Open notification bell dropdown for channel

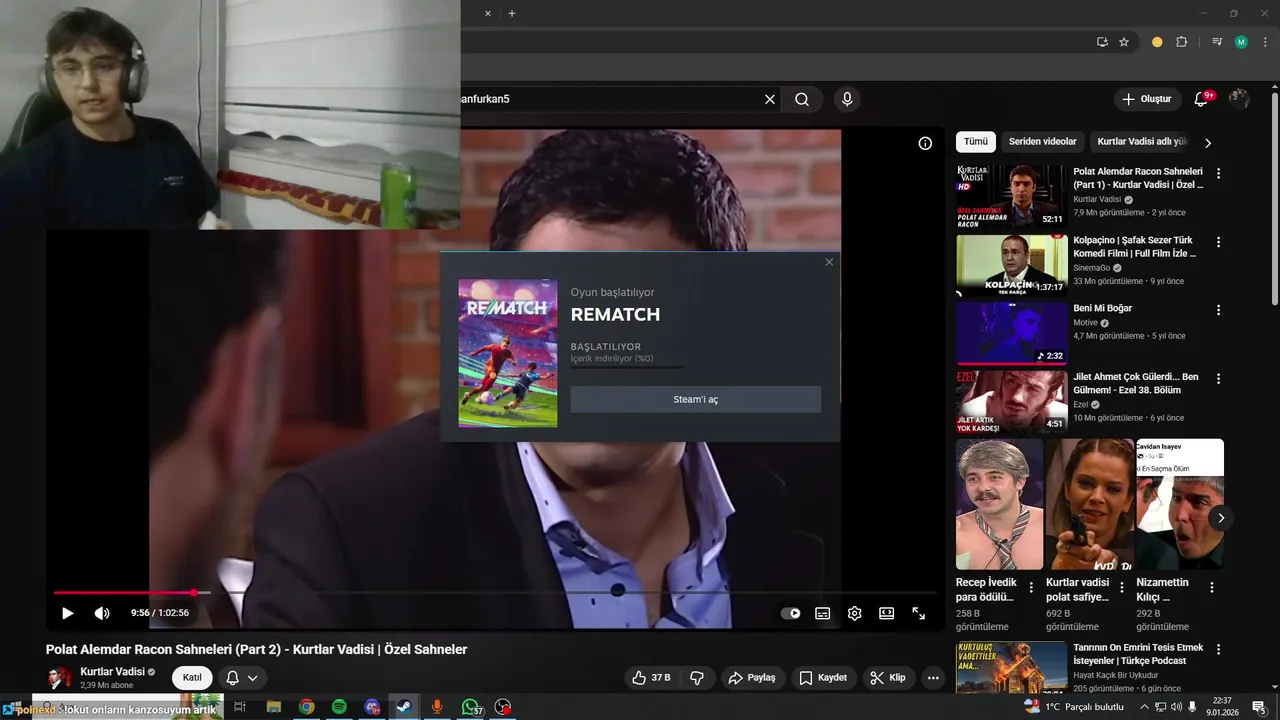[242, 678]
